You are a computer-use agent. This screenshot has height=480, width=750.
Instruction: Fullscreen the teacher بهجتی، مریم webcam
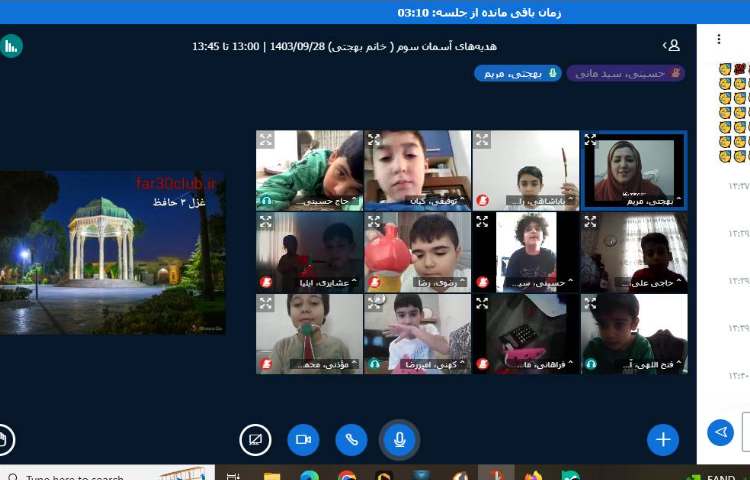(x=591, y=140)
